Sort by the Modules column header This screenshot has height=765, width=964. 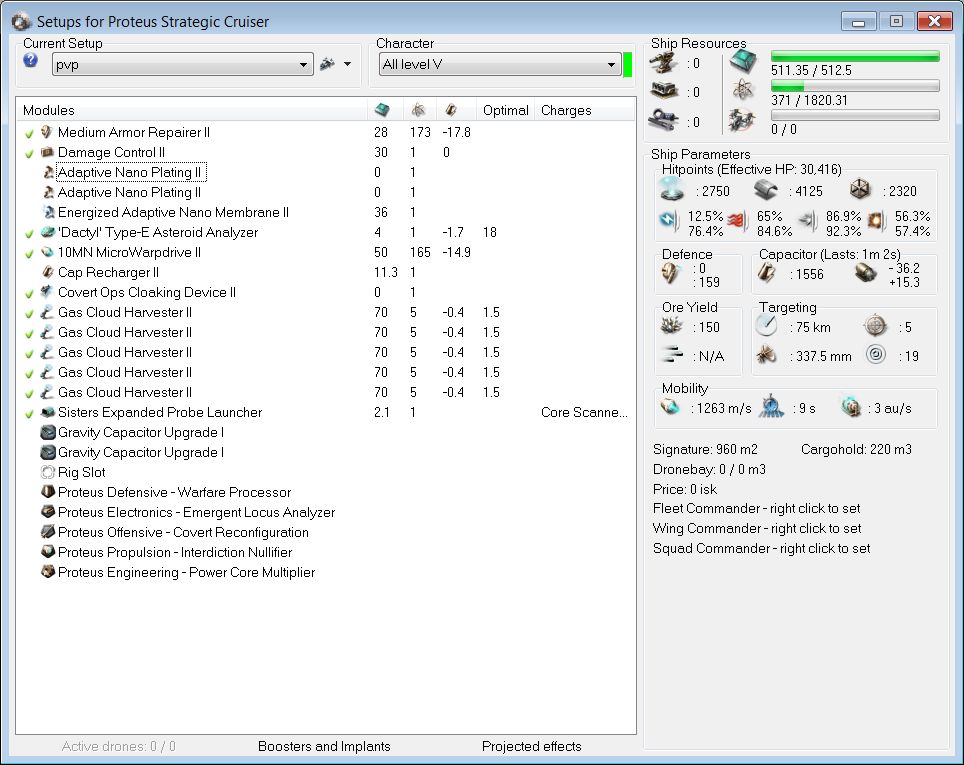point(192,110)
